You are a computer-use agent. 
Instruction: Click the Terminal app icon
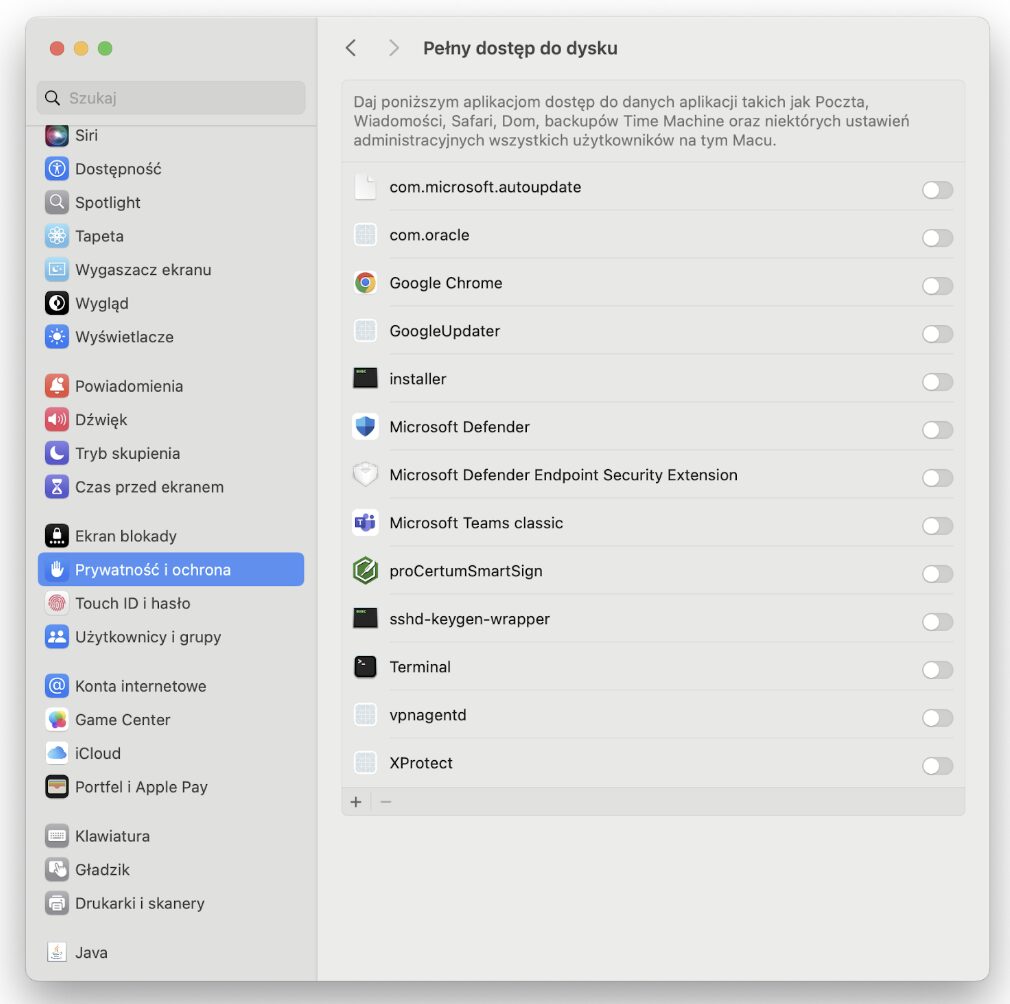pos(365,667)
